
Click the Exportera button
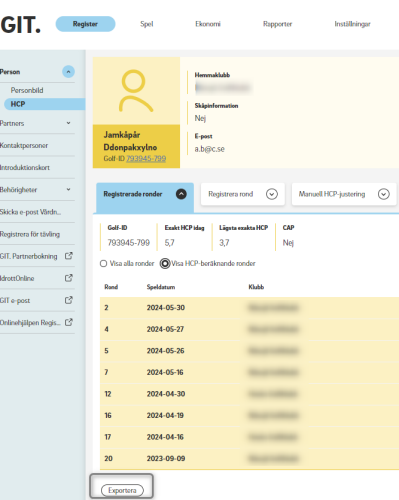point(122,490)
